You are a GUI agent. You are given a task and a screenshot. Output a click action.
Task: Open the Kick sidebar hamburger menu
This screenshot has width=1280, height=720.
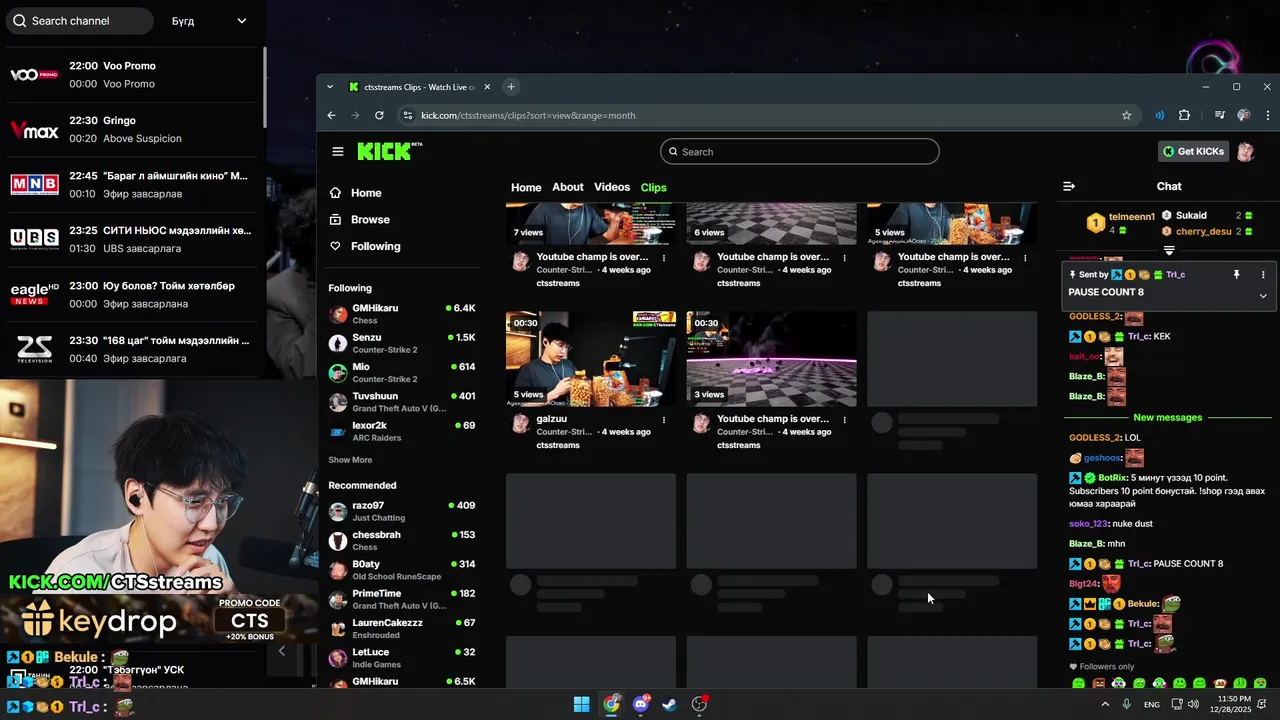[338, 152]
